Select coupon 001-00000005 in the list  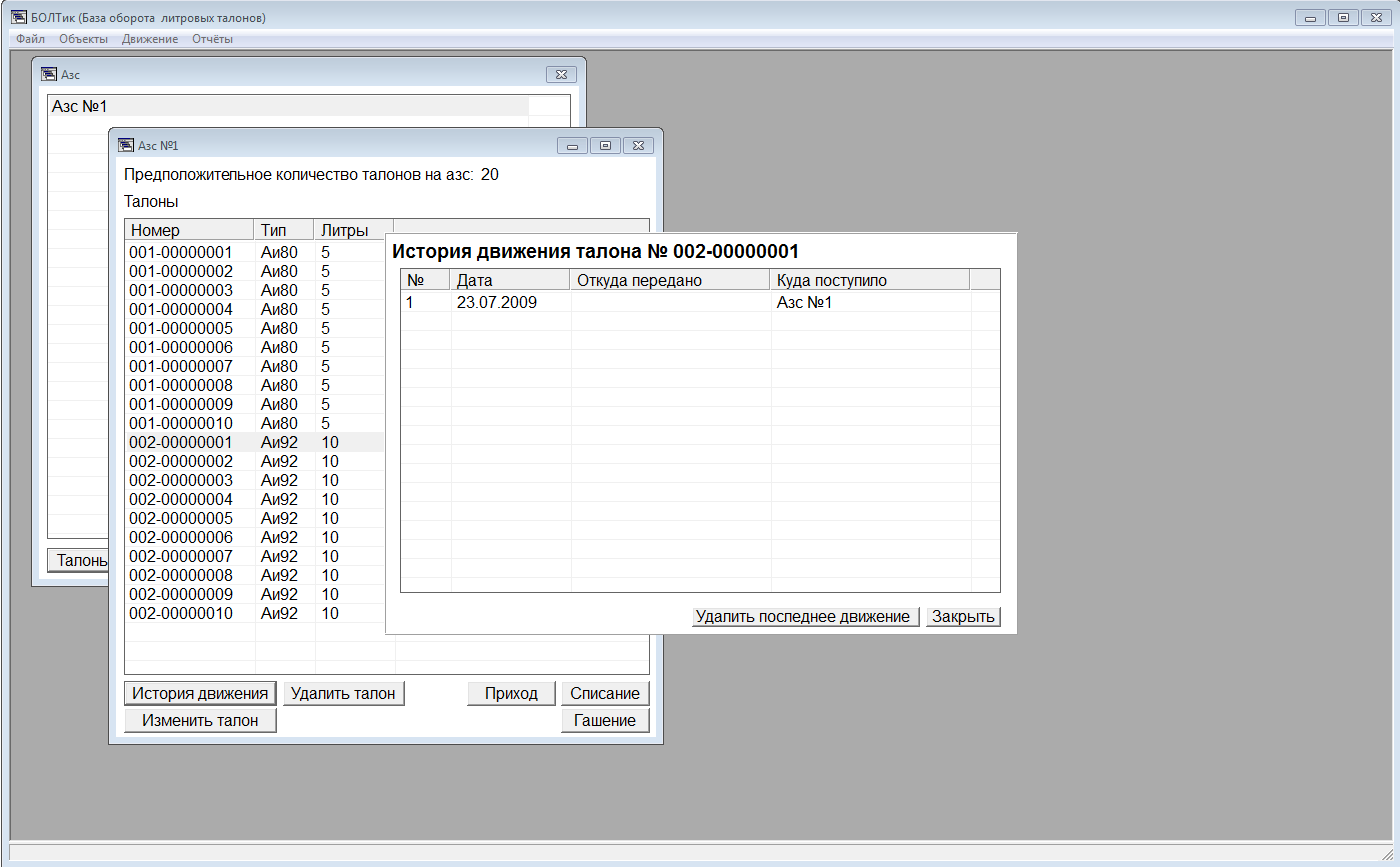pyautogui.click(x=181, y=328)
